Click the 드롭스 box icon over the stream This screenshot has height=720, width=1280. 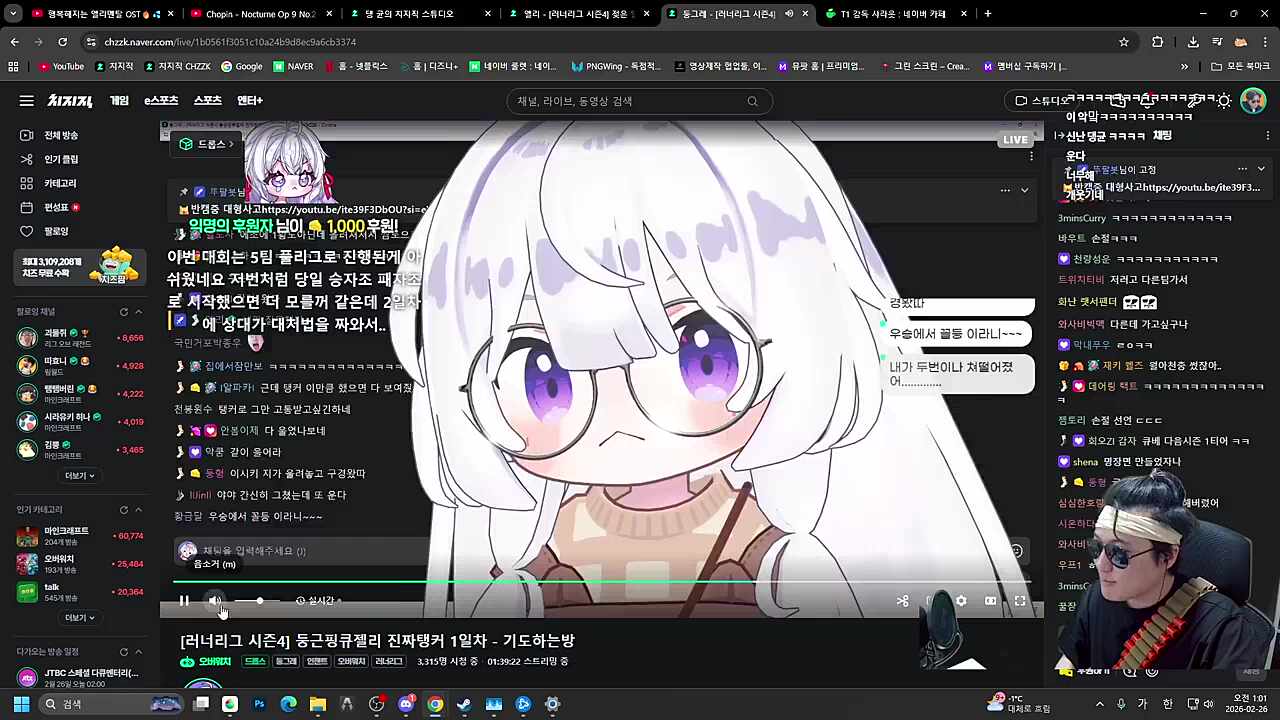pyautogui.click(x=186, y=143)
